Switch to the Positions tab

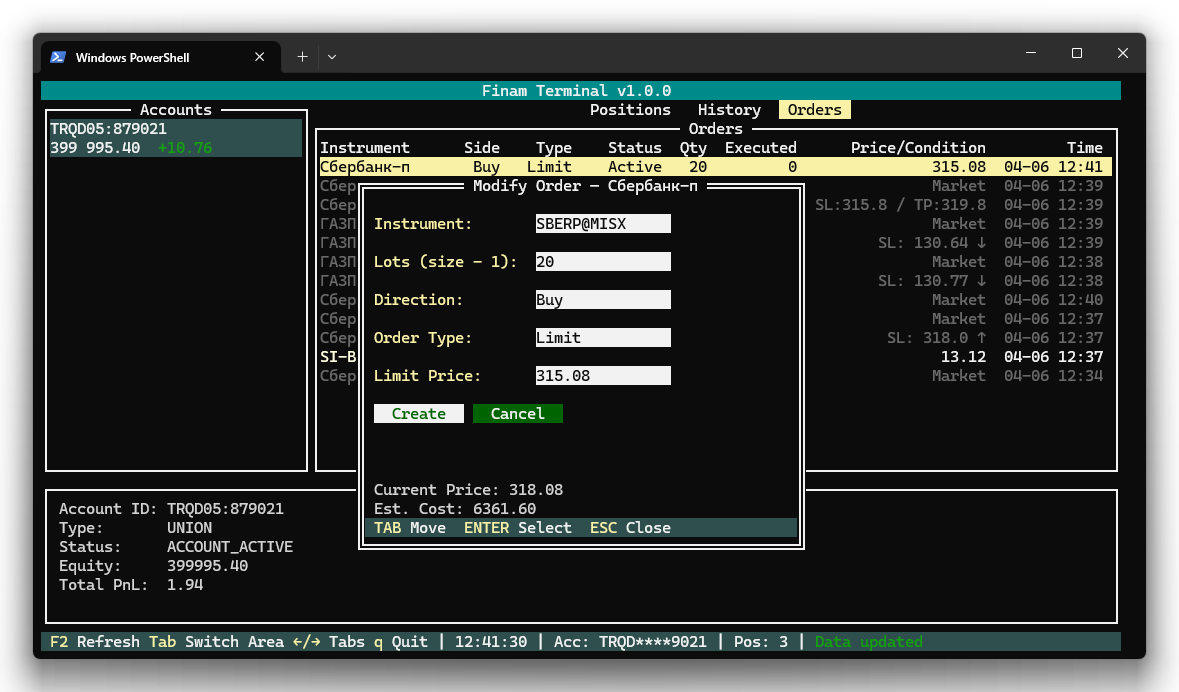click(630, 110)
